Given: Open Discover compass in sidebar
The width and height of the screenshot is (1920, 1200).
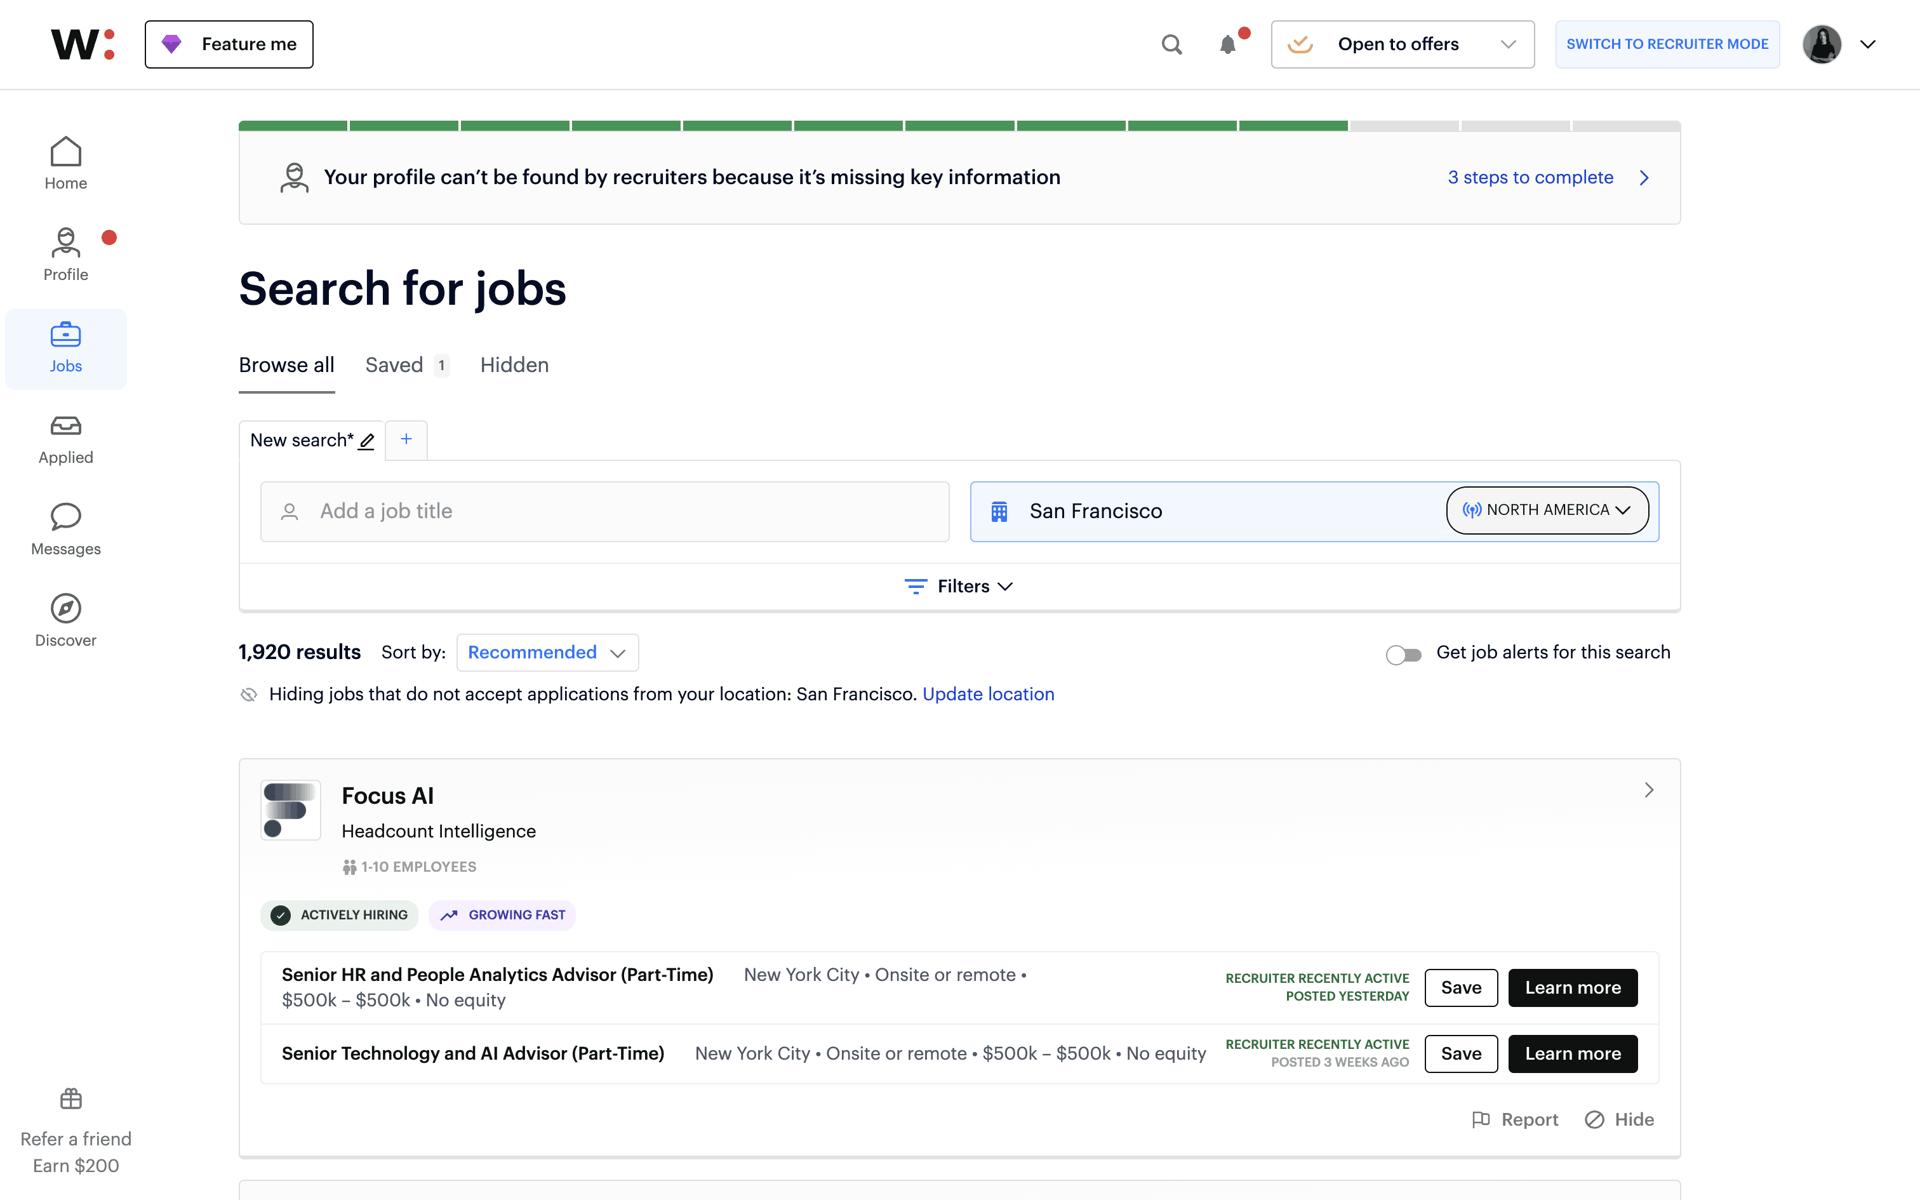Looking at the screenshot, I should coord(66,622).
